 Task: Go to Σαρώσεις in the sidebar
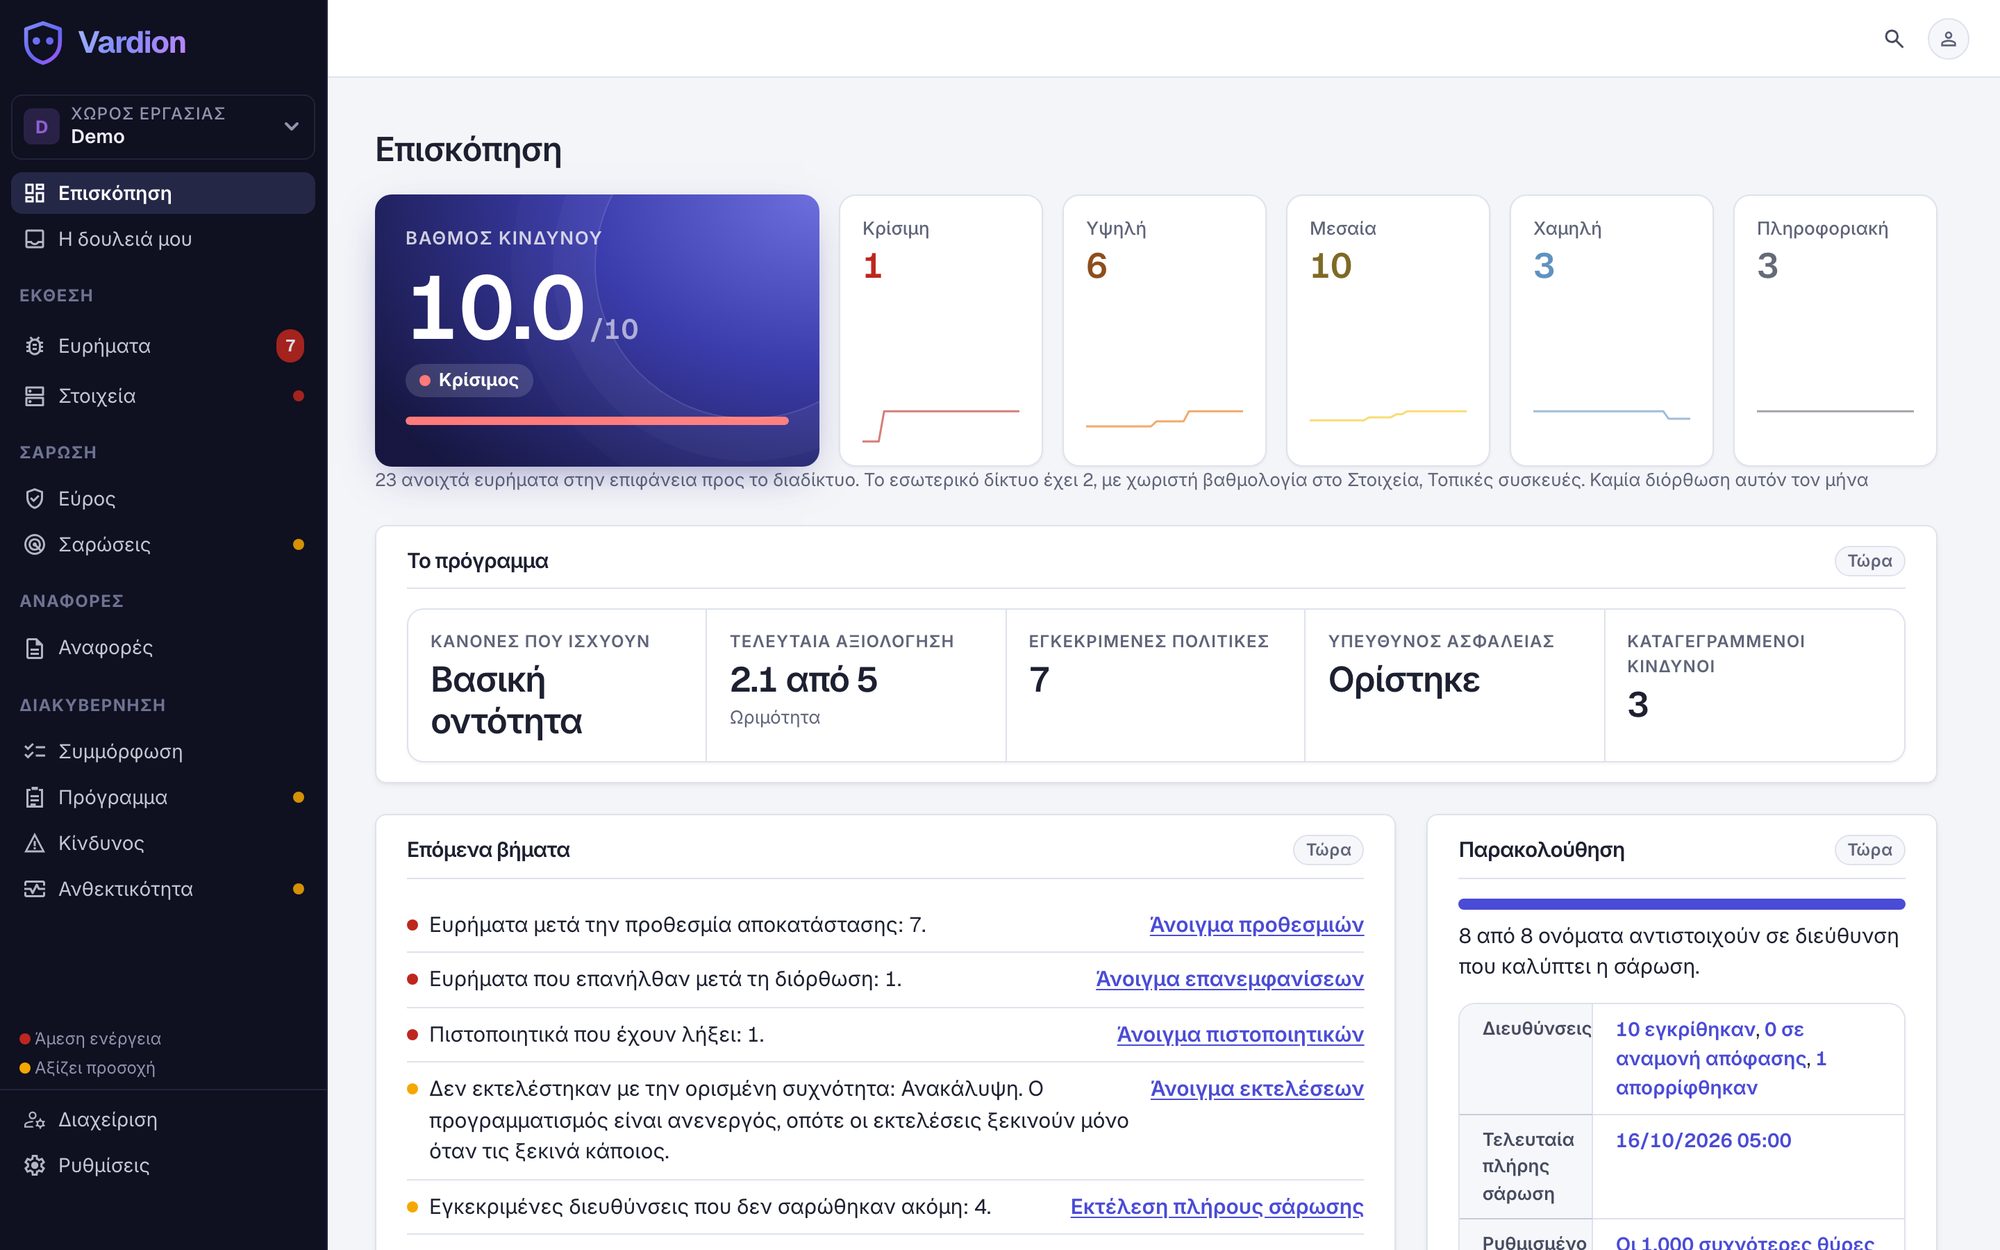(163, 544)
